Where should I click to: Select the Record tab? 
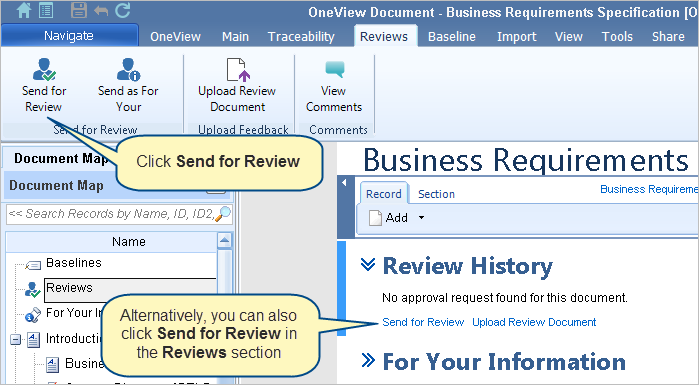383,194
